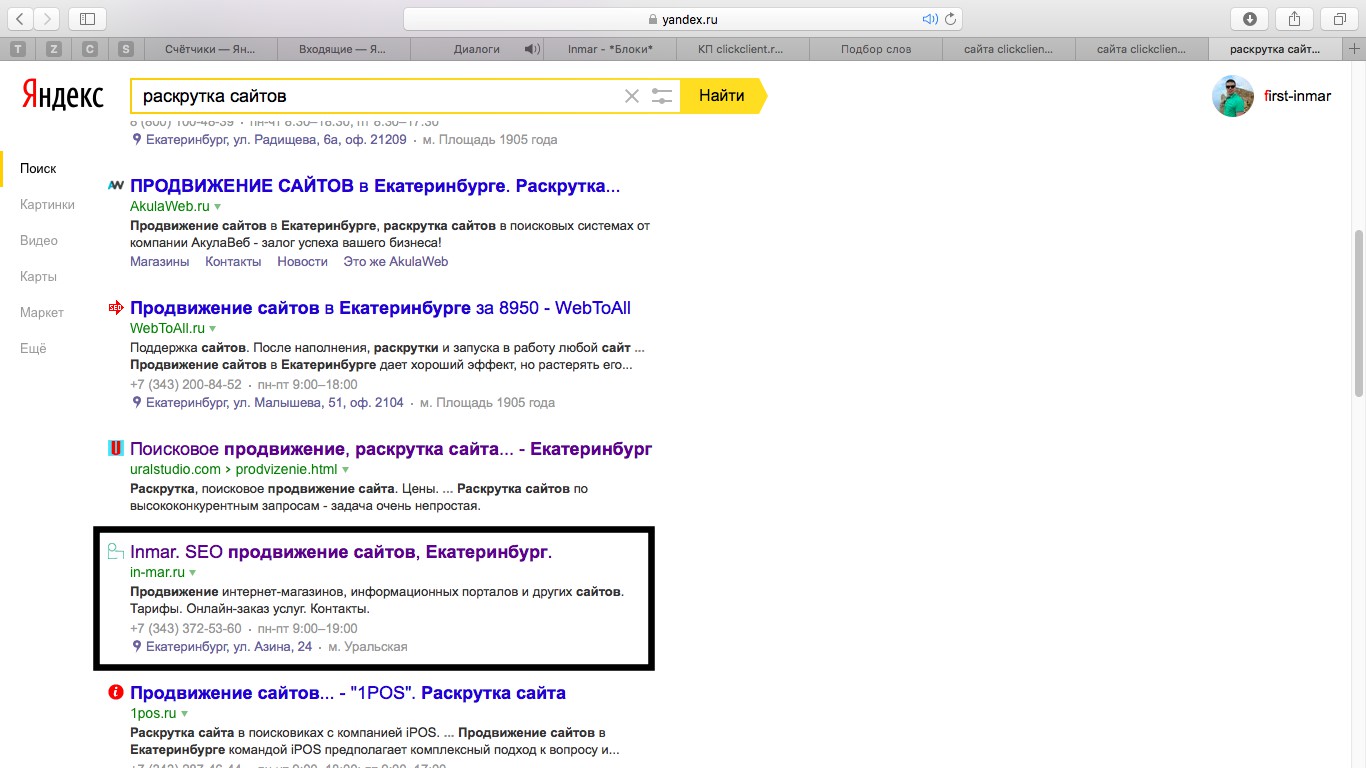Open the pinned C tab

[x=90, y=49]
